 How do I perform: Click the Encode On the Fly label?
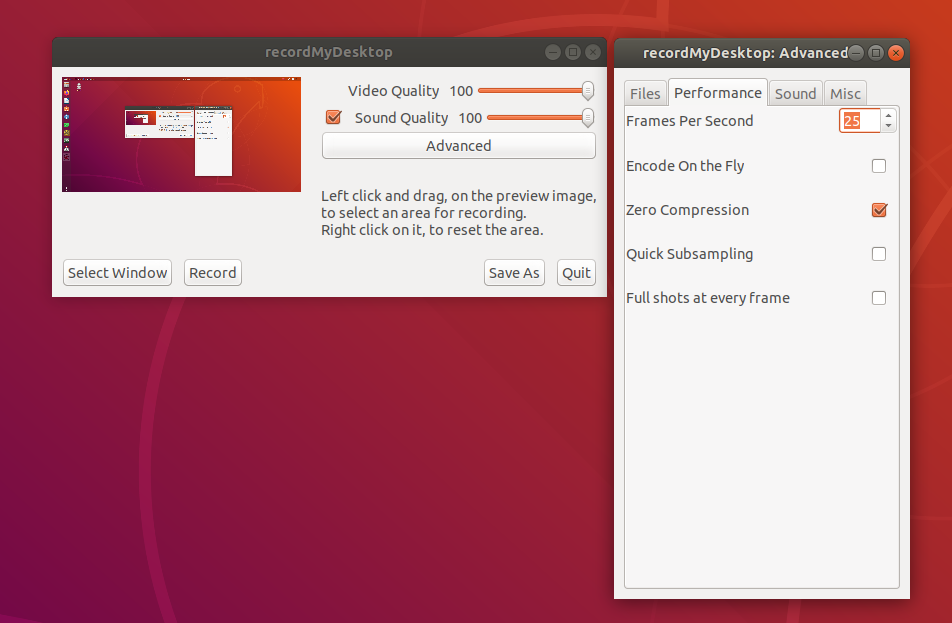(x=685, y=166)
